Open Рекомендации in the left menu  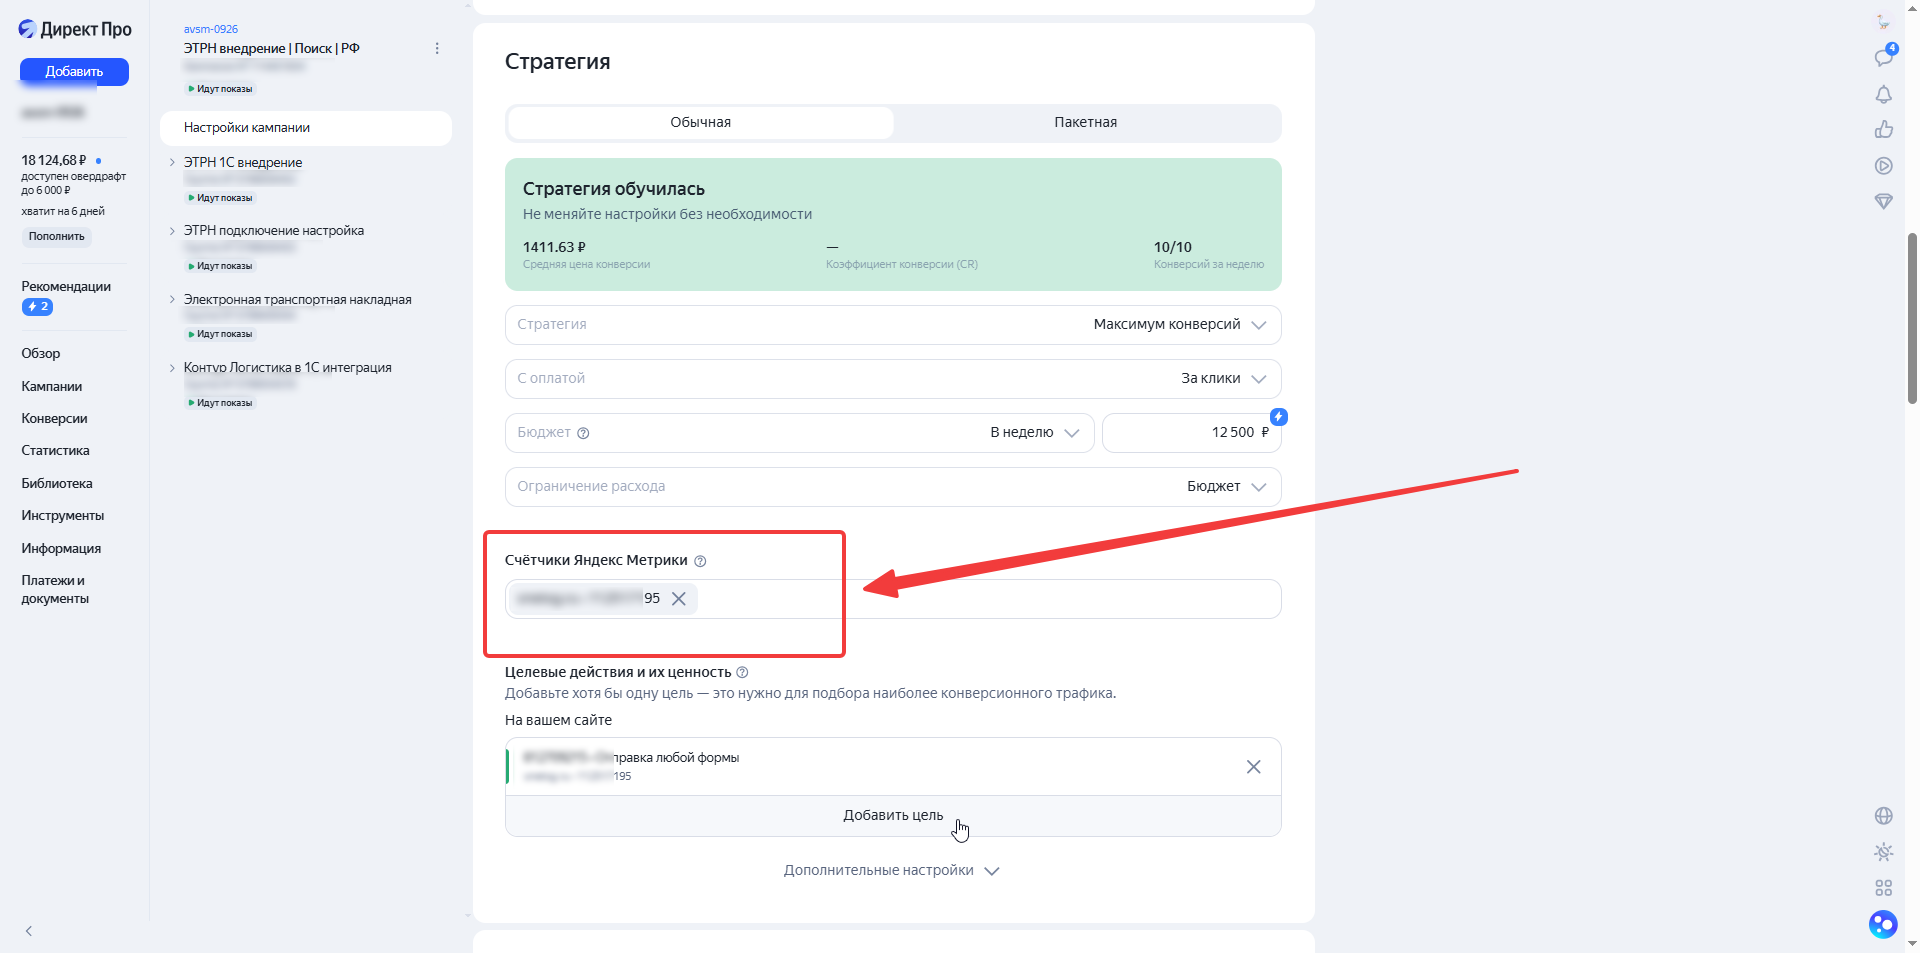(x=66, y=287)
